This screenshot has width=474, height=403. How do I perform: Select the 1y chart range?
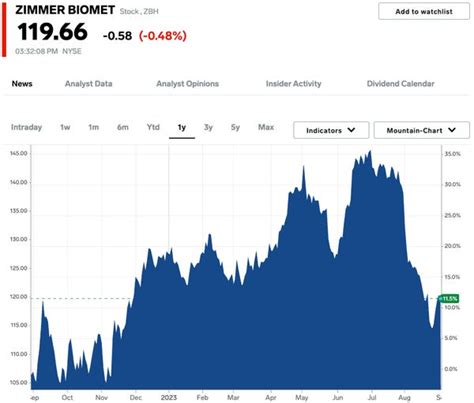point(182,127)
